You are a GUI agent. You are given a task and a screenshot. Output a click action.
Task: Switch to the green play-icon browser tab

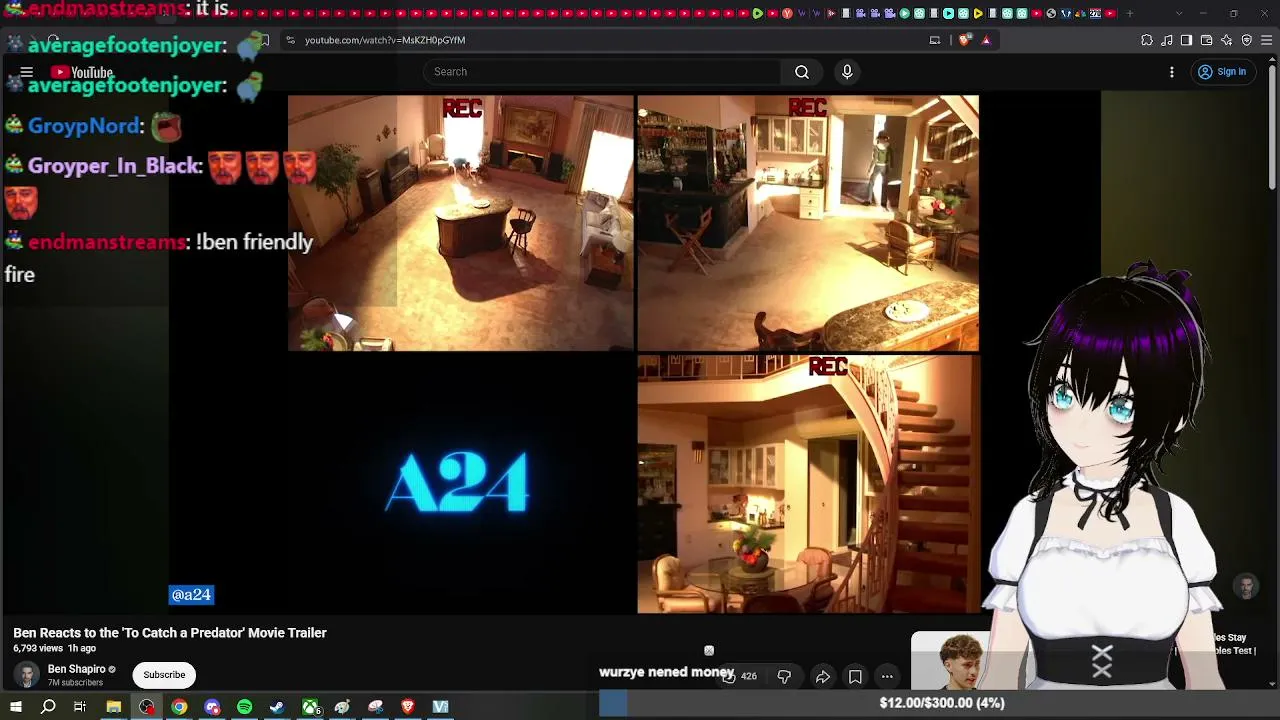pyautogui.click(x=758, y=13)
